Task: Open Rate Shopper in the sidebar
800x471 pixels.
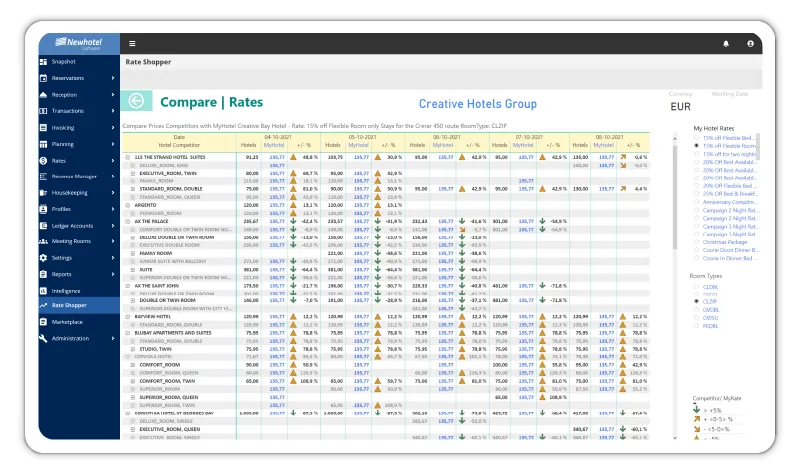Action: 69,305
